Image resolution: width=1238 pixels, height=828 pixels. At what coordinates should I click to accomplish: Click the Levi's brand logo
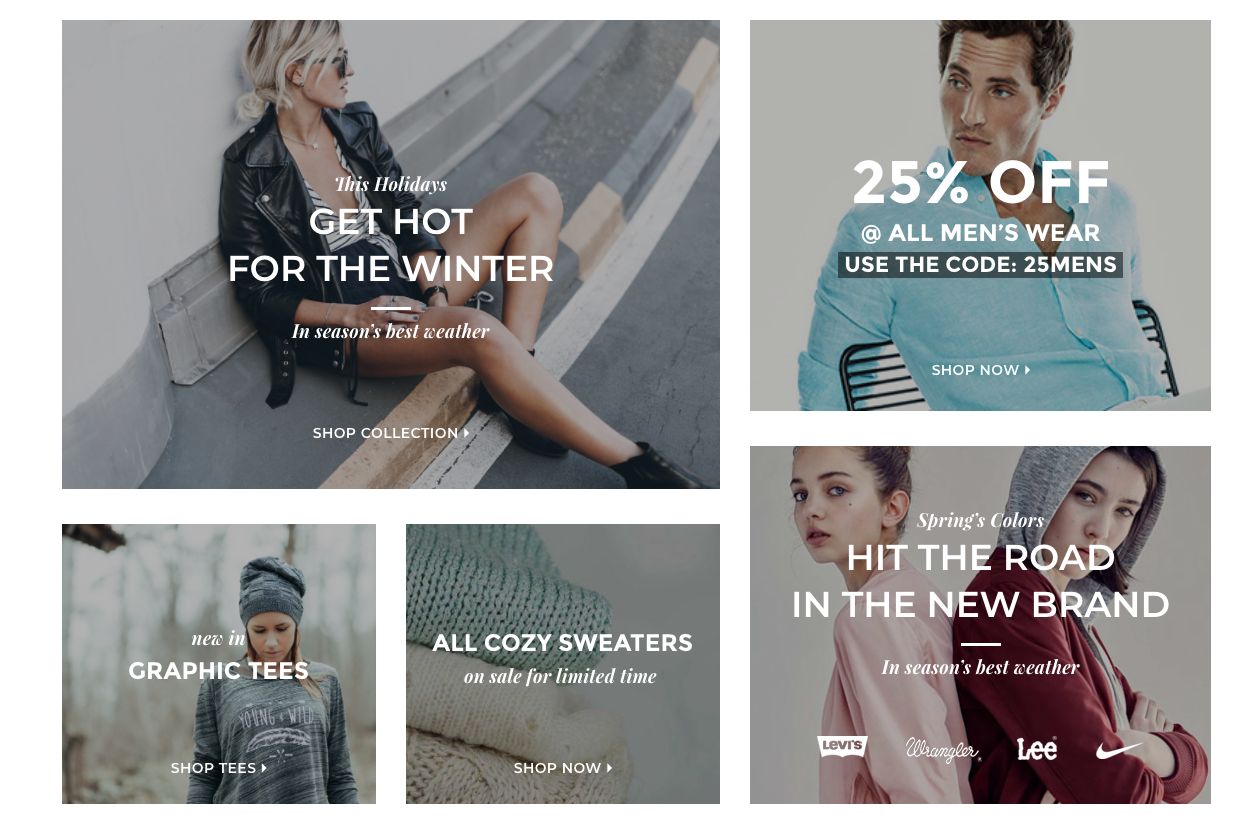click(842, 747)
